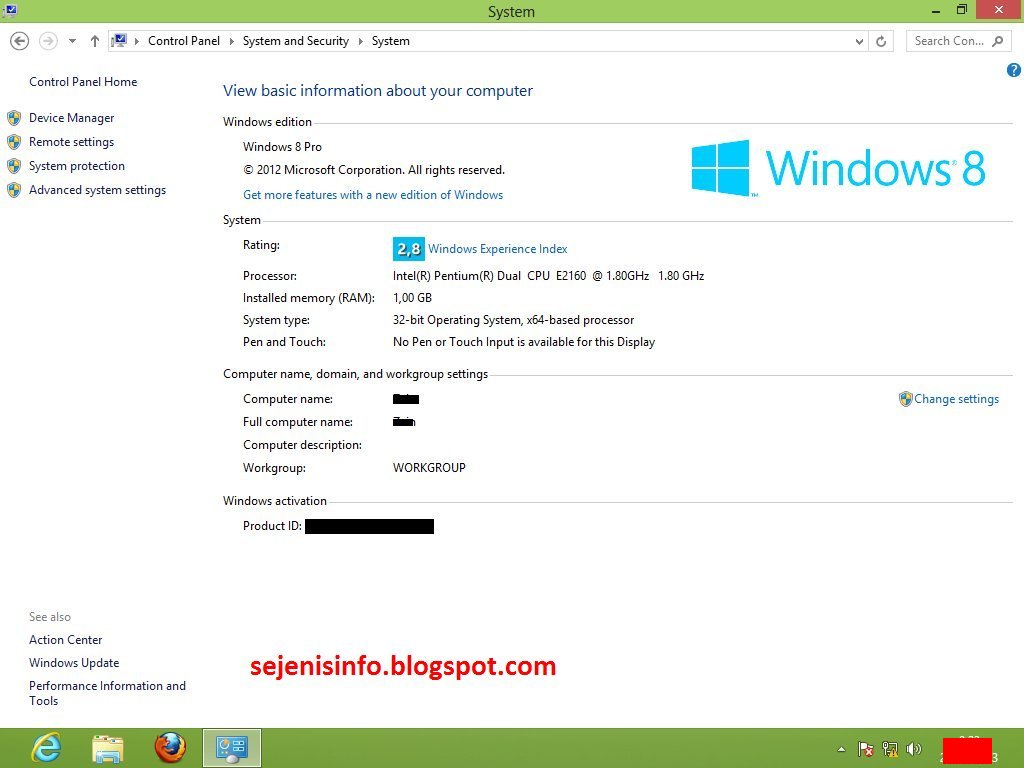Screen dimensions: 1024x768
Task: Click the shield icon beside Change settings
Action: tap(905, 399)
